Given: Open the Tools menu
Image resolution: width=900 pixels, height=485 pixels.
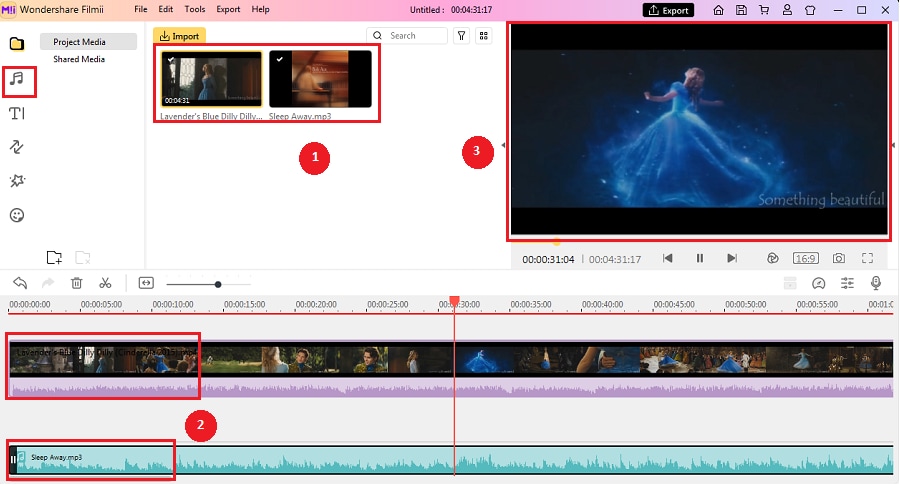Looking at the screenshot, I should 195,9.
